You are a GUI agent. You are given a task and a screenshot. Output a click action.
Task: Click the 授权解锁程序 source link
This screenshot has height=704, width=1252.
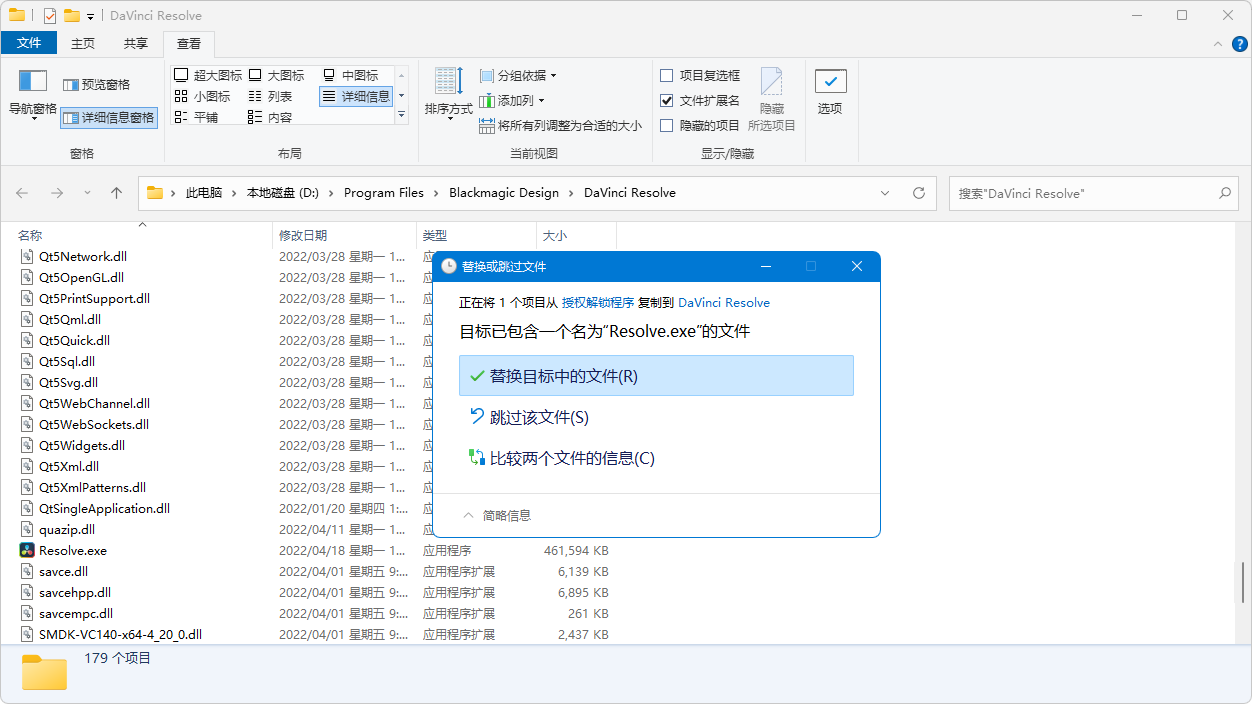point(598,302)
